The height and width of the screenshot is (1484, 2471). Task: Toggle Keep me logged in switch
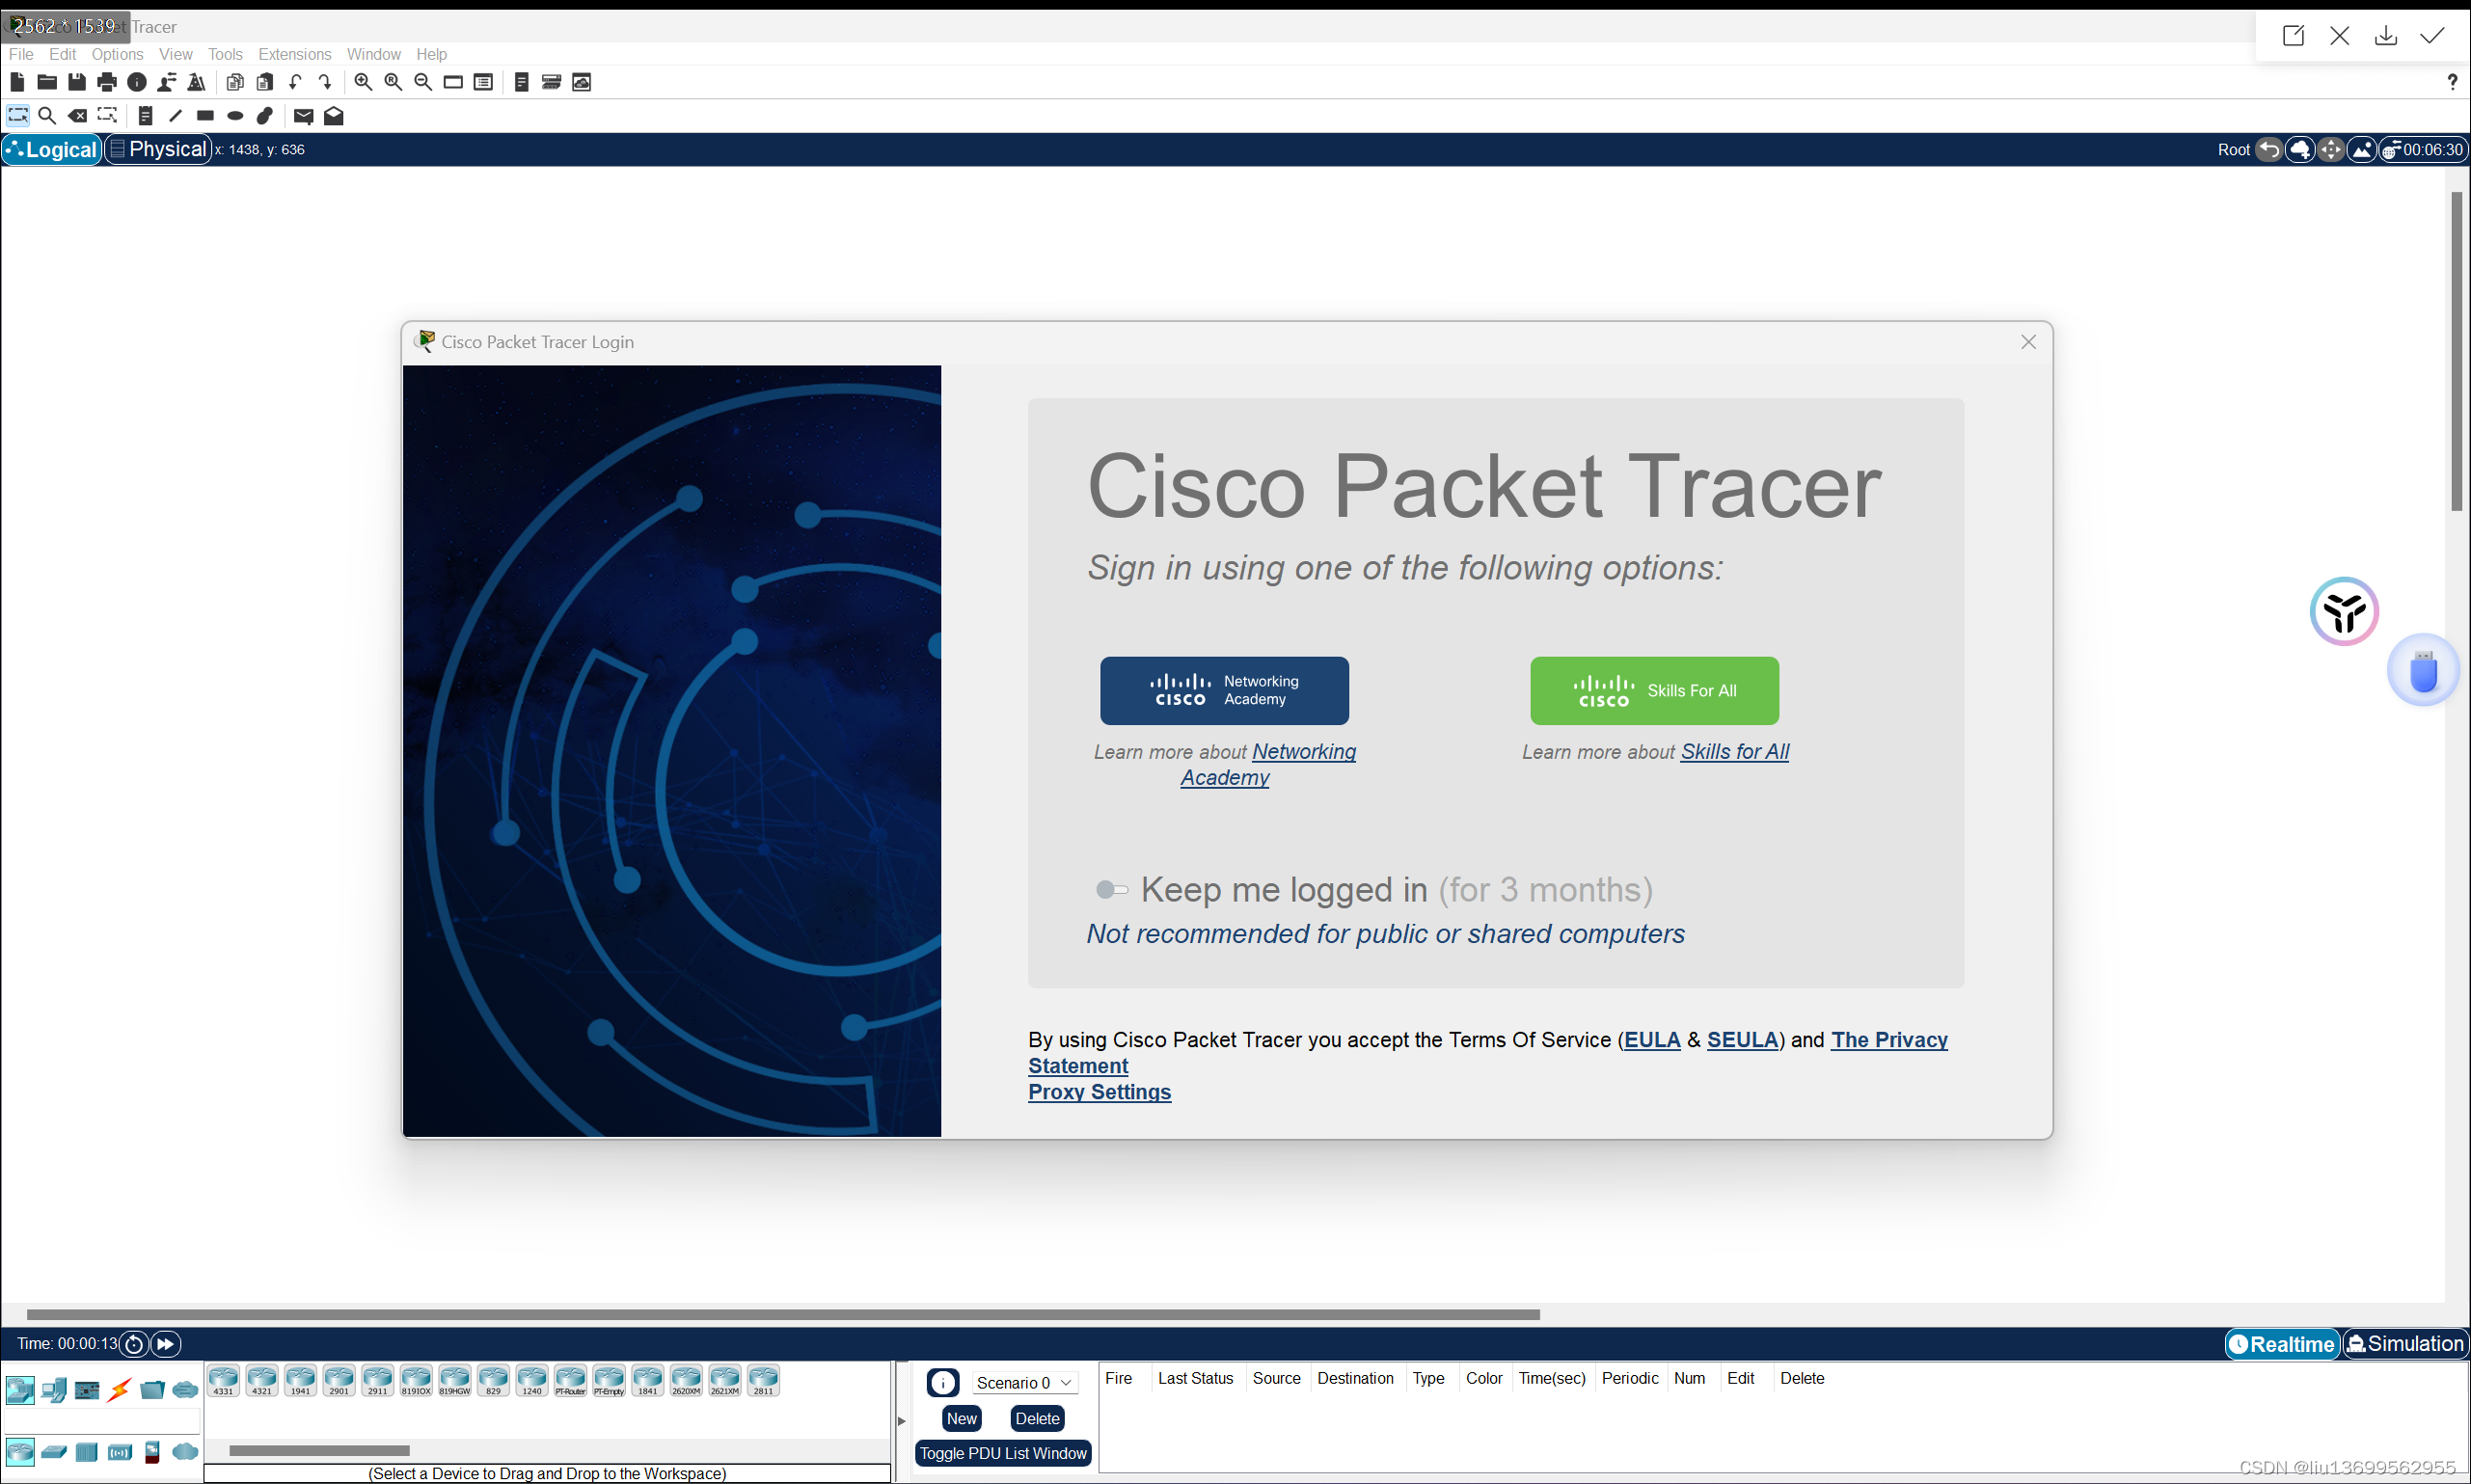(1111, 889)
